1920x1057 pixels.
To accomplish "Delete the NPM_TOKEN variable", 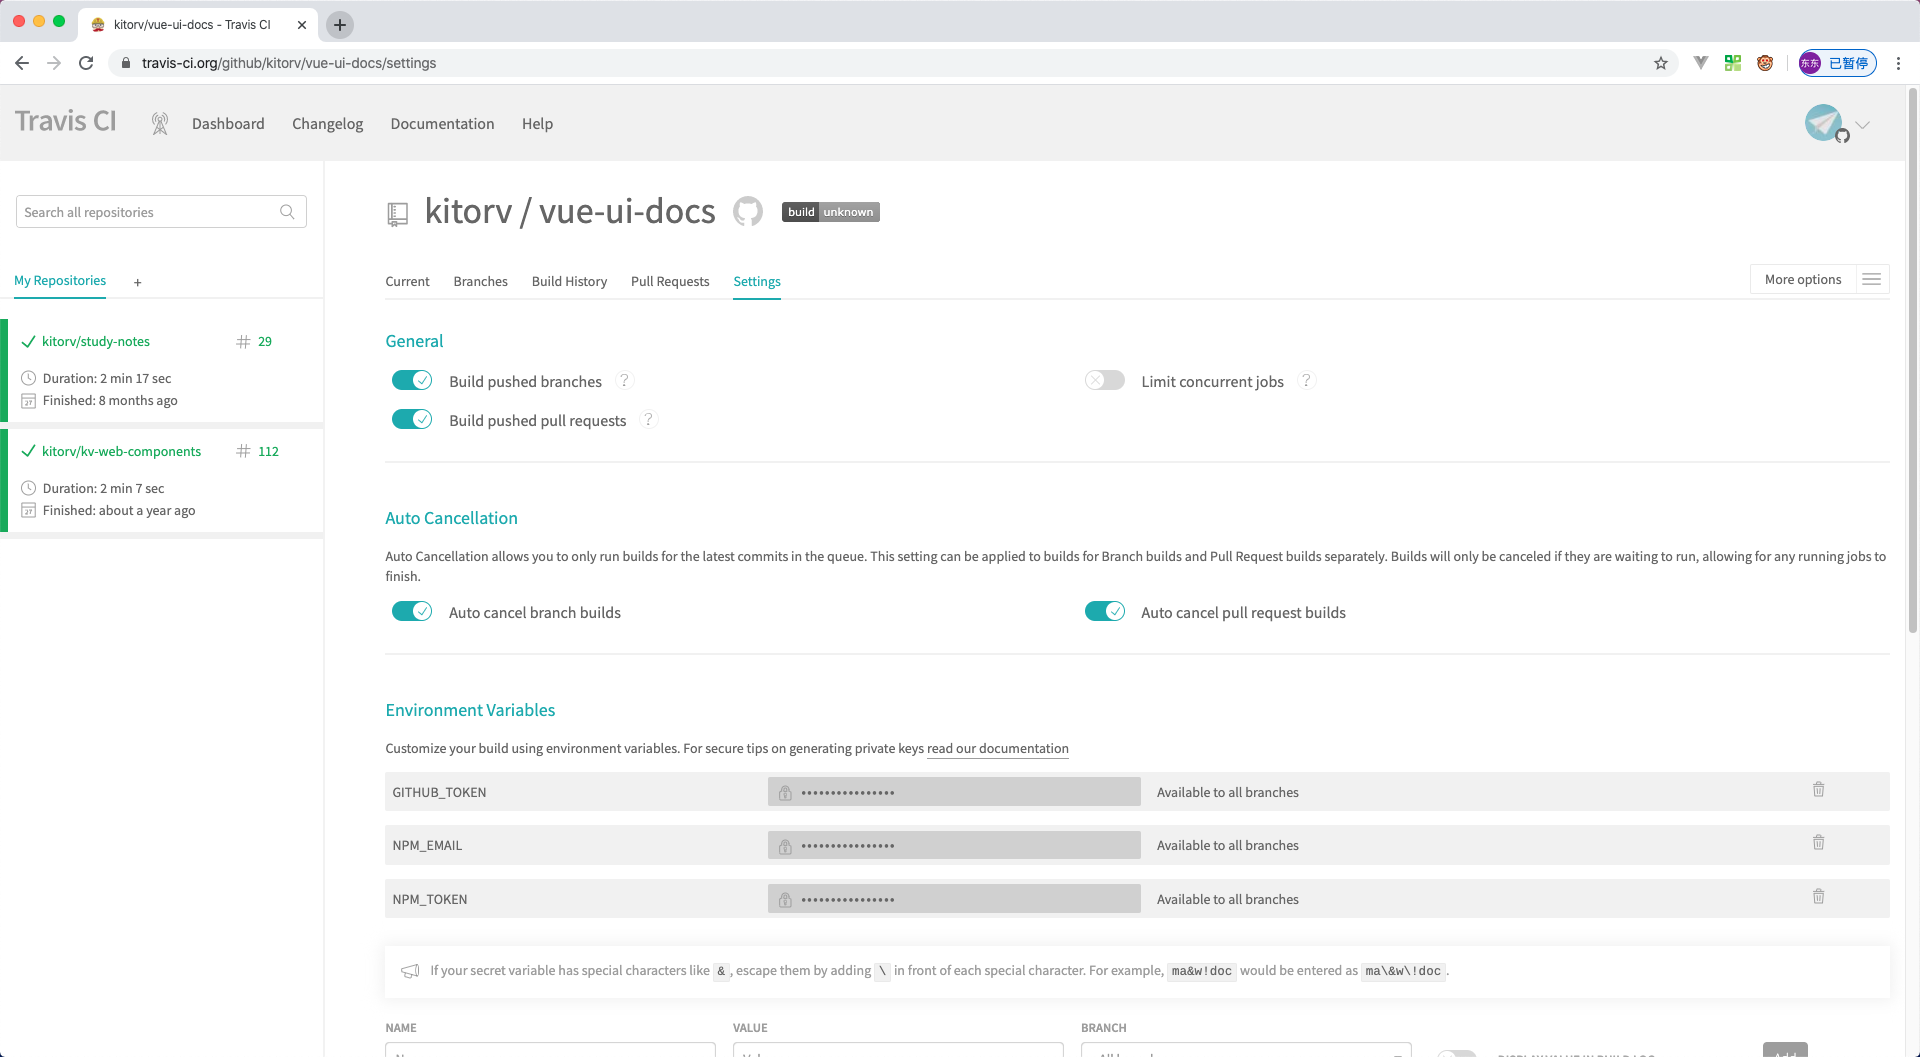I will click(x=1819, y=897).
